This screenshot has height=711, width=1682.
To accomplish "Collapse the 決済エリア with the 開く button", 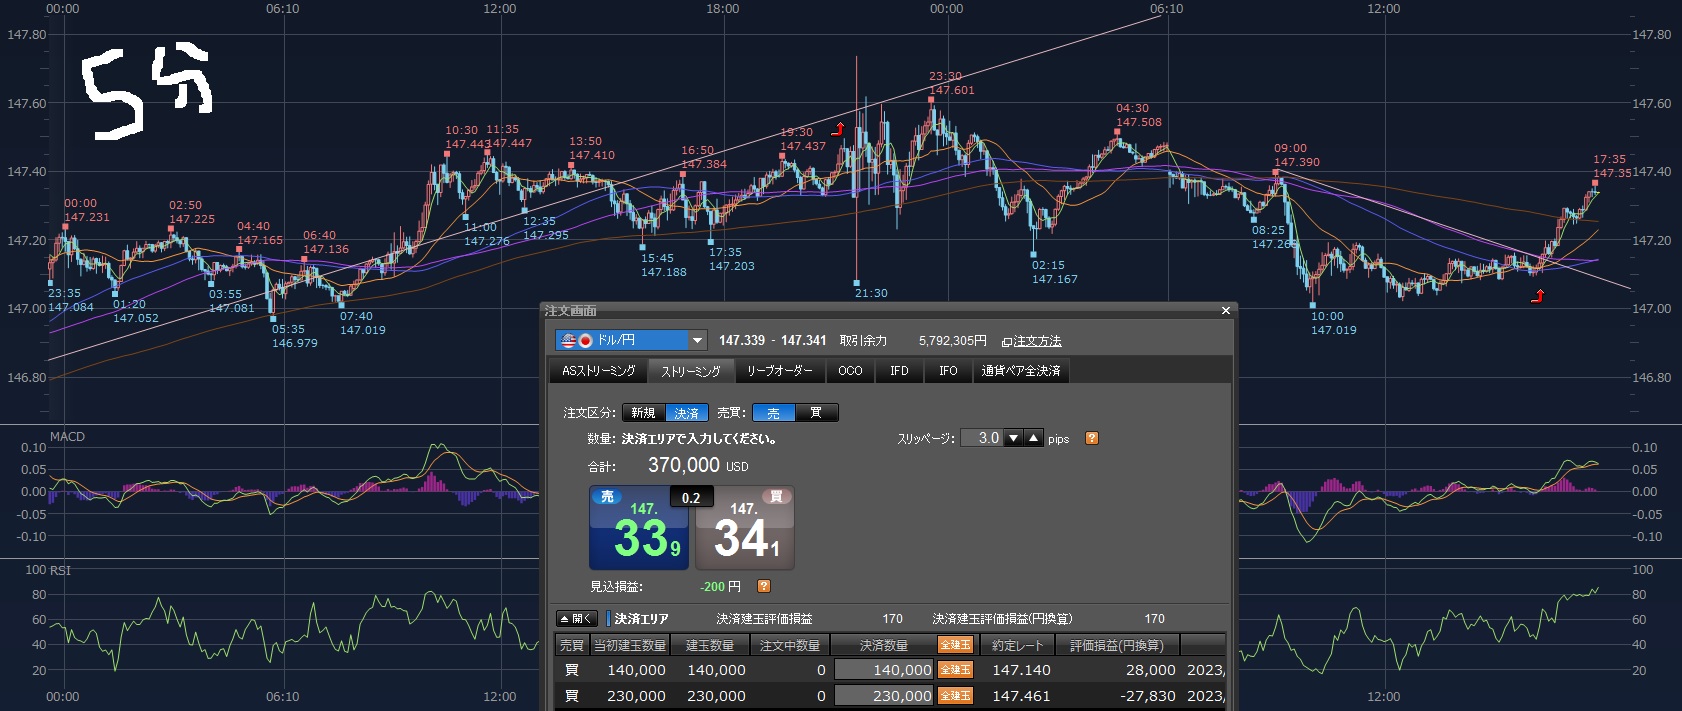I will tap(577, 619).
